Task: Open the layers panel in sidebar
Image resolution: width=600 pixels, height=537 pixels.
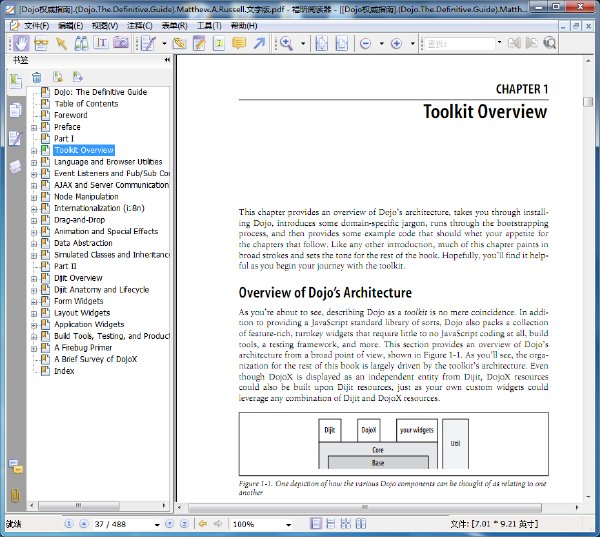Action: pyautogui.click(x=15, y=167)
